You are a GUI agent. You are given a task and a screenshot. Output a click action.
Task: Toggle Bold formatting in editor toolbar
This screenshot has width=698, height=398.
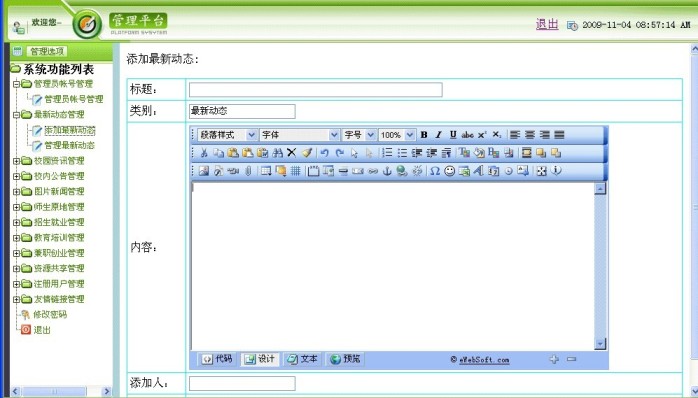424,134
